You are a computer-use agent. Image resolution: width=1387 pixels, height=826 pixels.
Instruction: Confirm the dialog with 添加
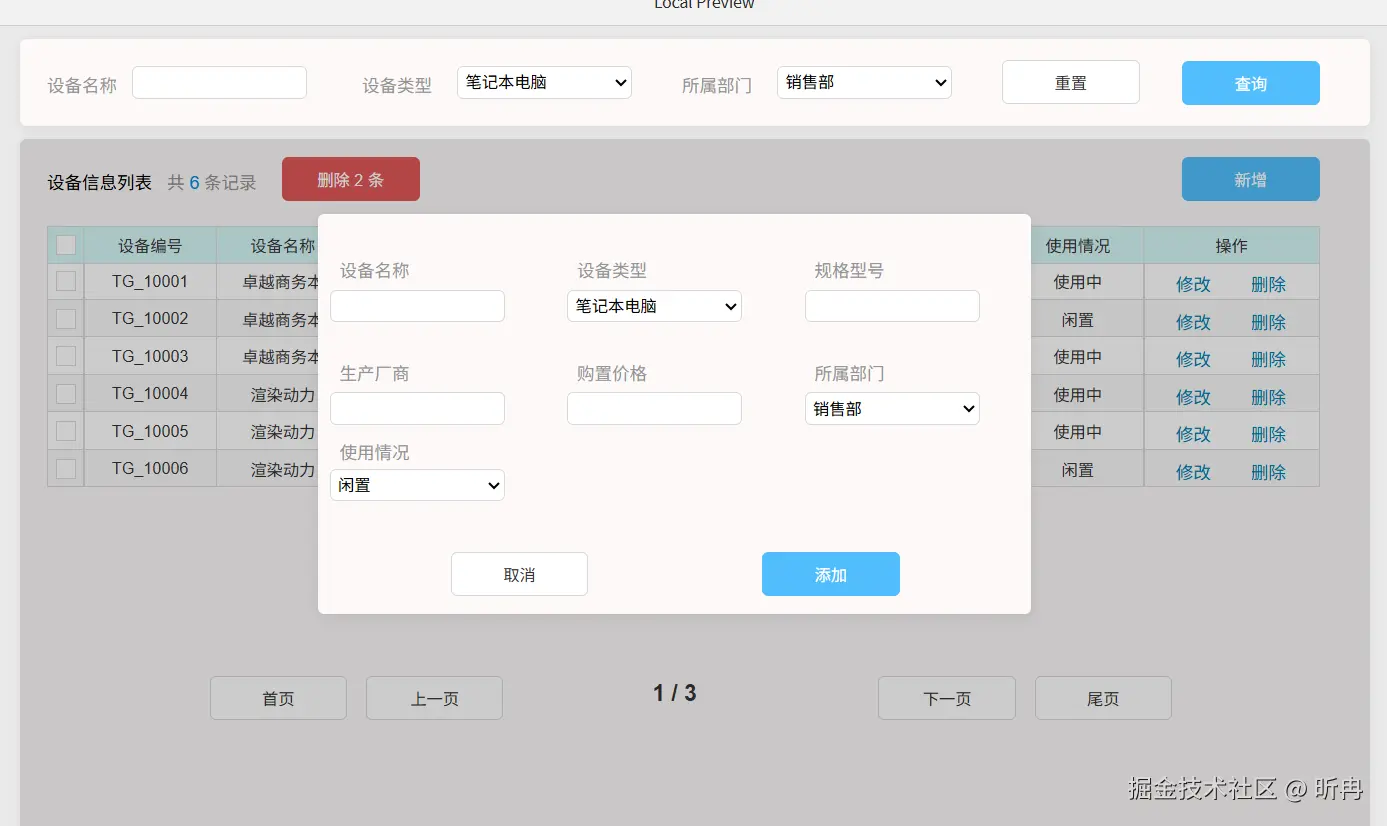click(831, 574)
